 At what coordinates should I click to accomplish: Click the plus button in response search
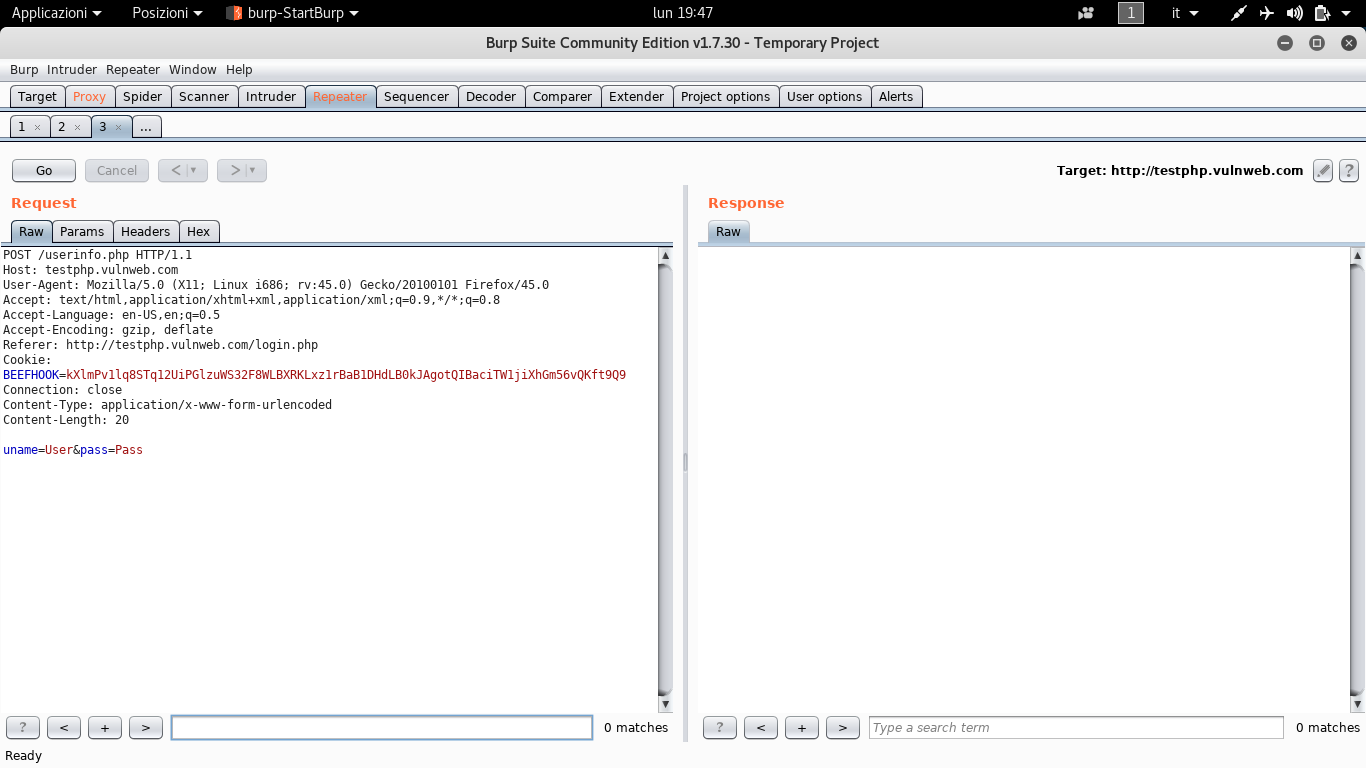802,728
